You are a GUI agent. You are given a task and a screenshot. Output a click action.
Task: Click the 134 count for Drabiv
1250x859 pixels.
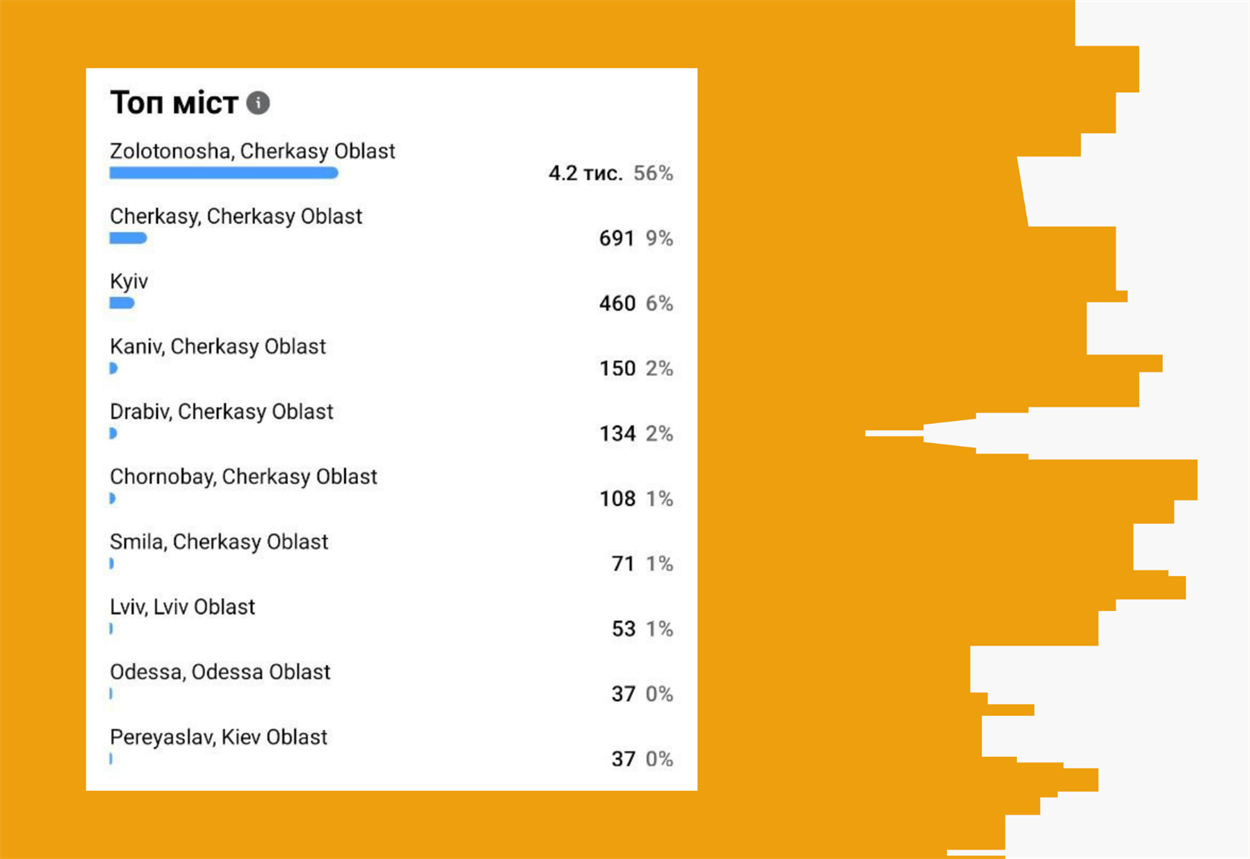click(617, 433)
